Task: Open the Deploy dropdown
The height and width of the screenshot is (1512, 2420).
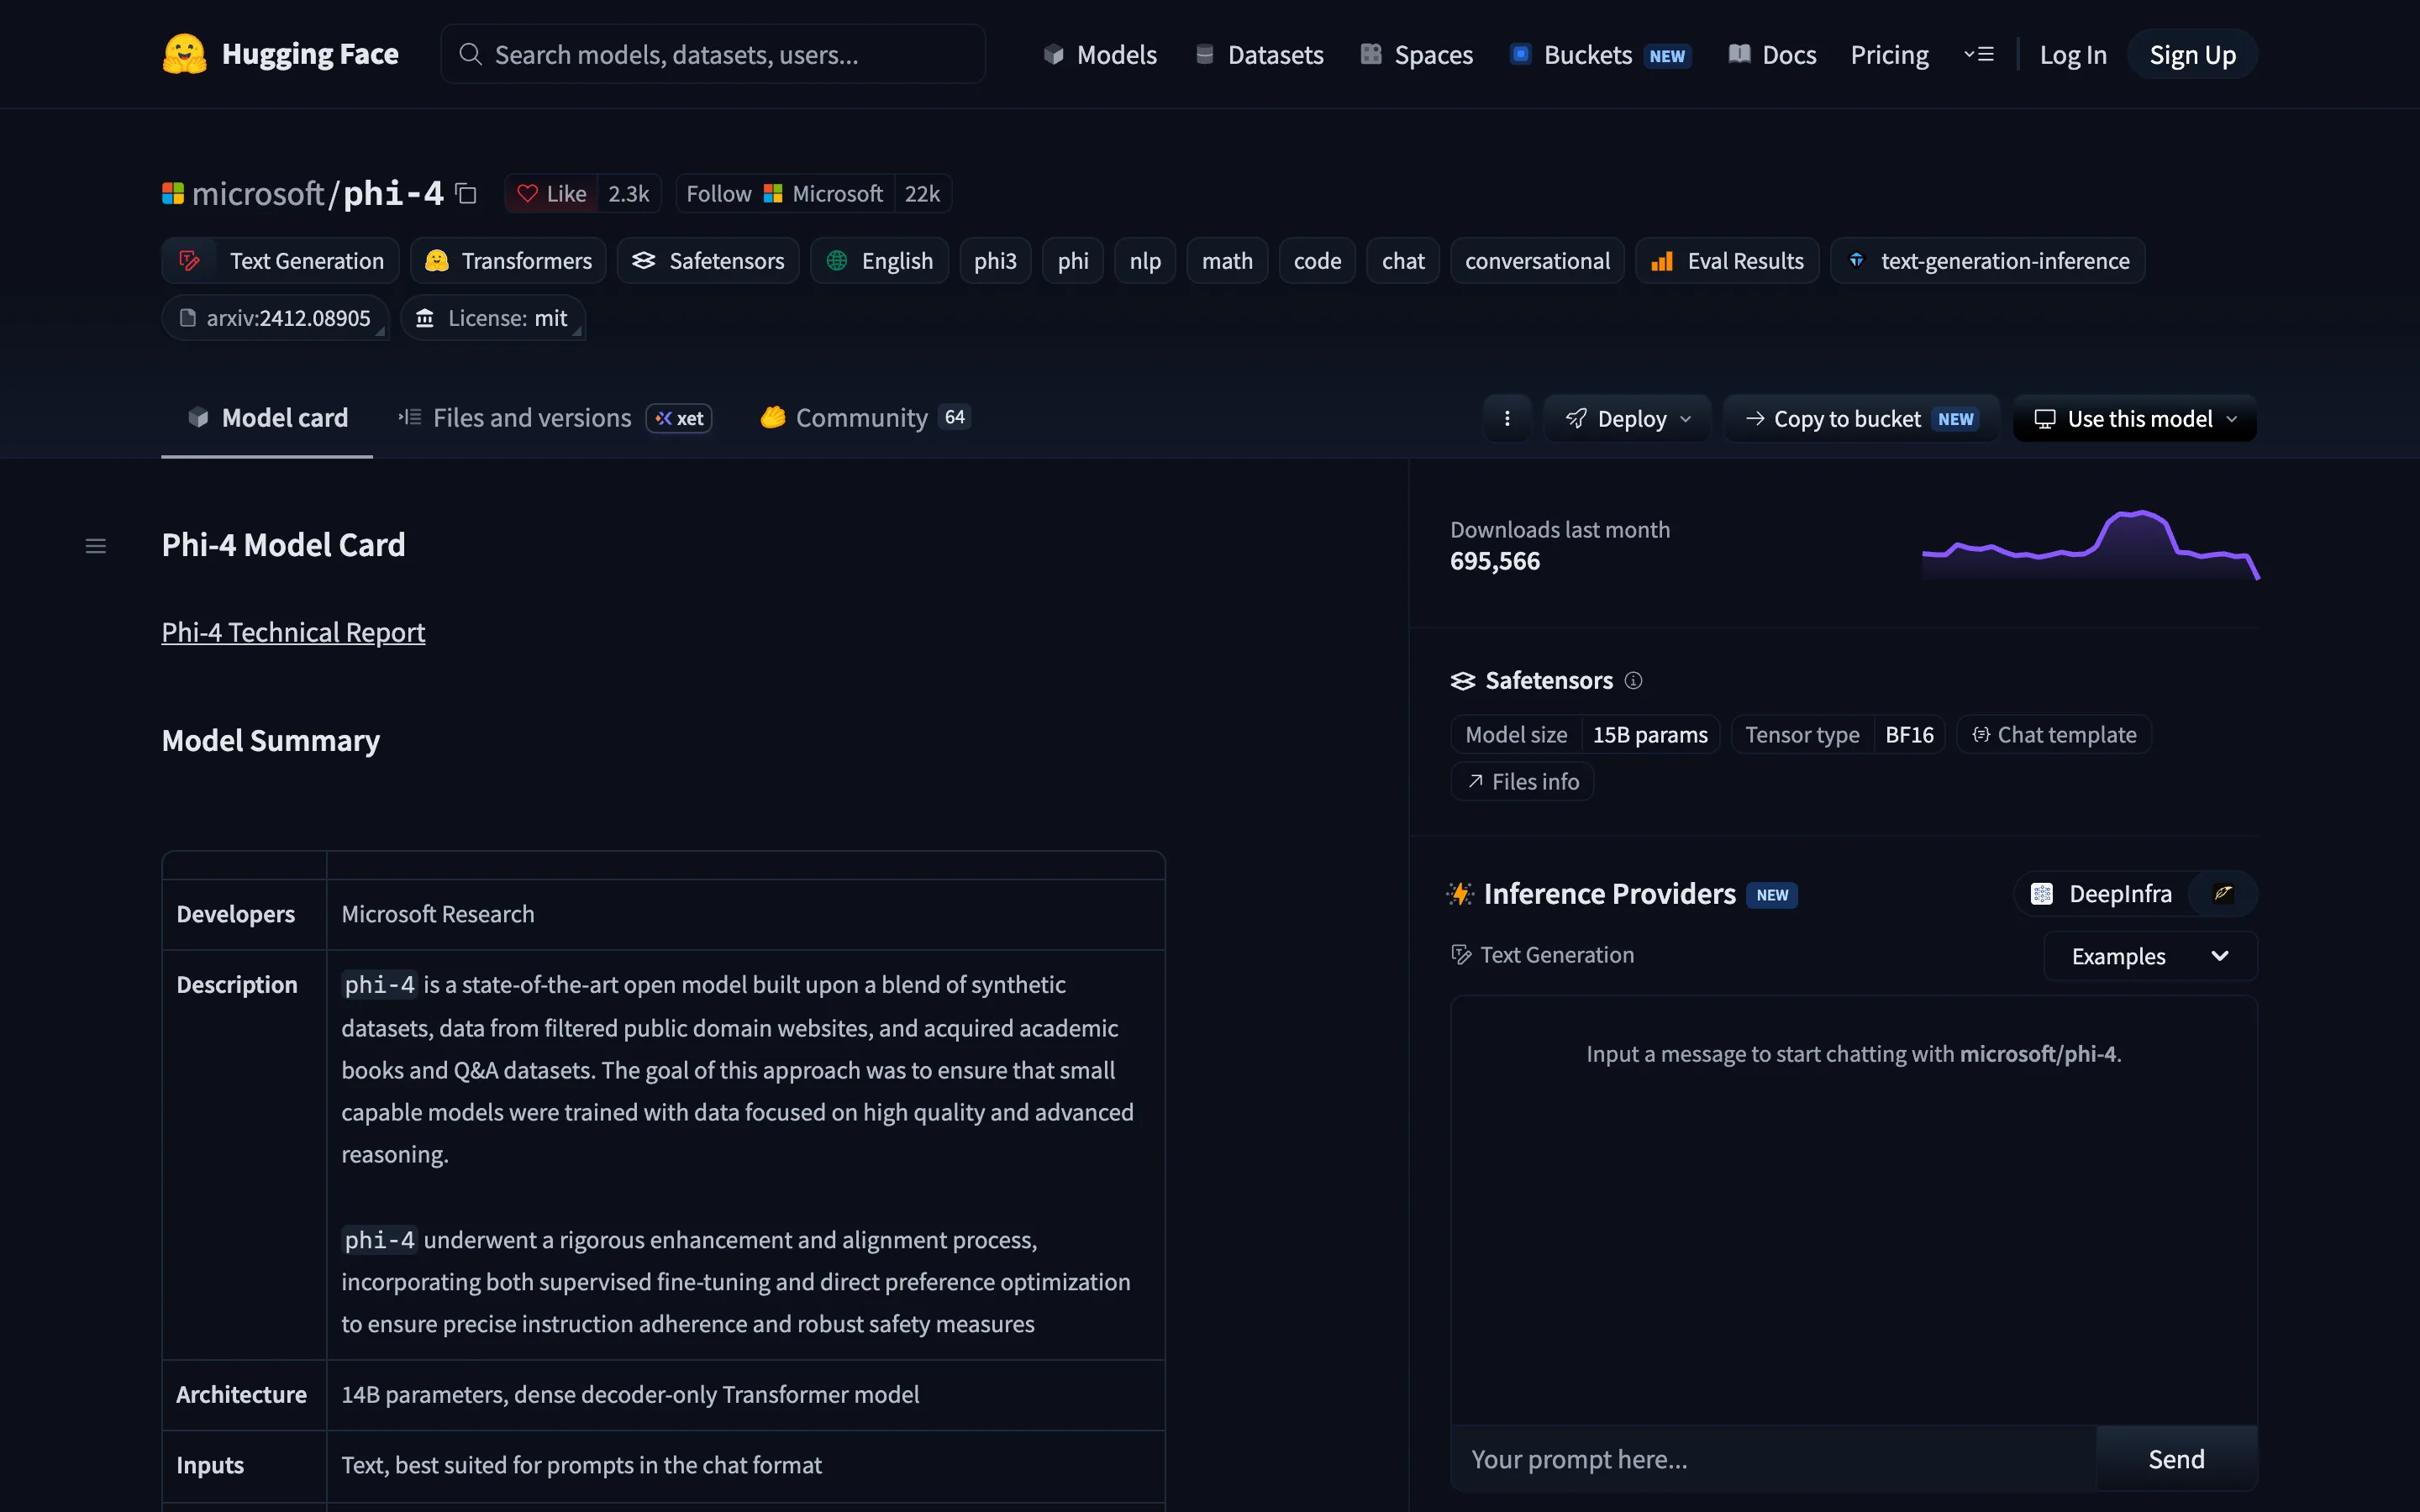Action: tap(1628, 418)
